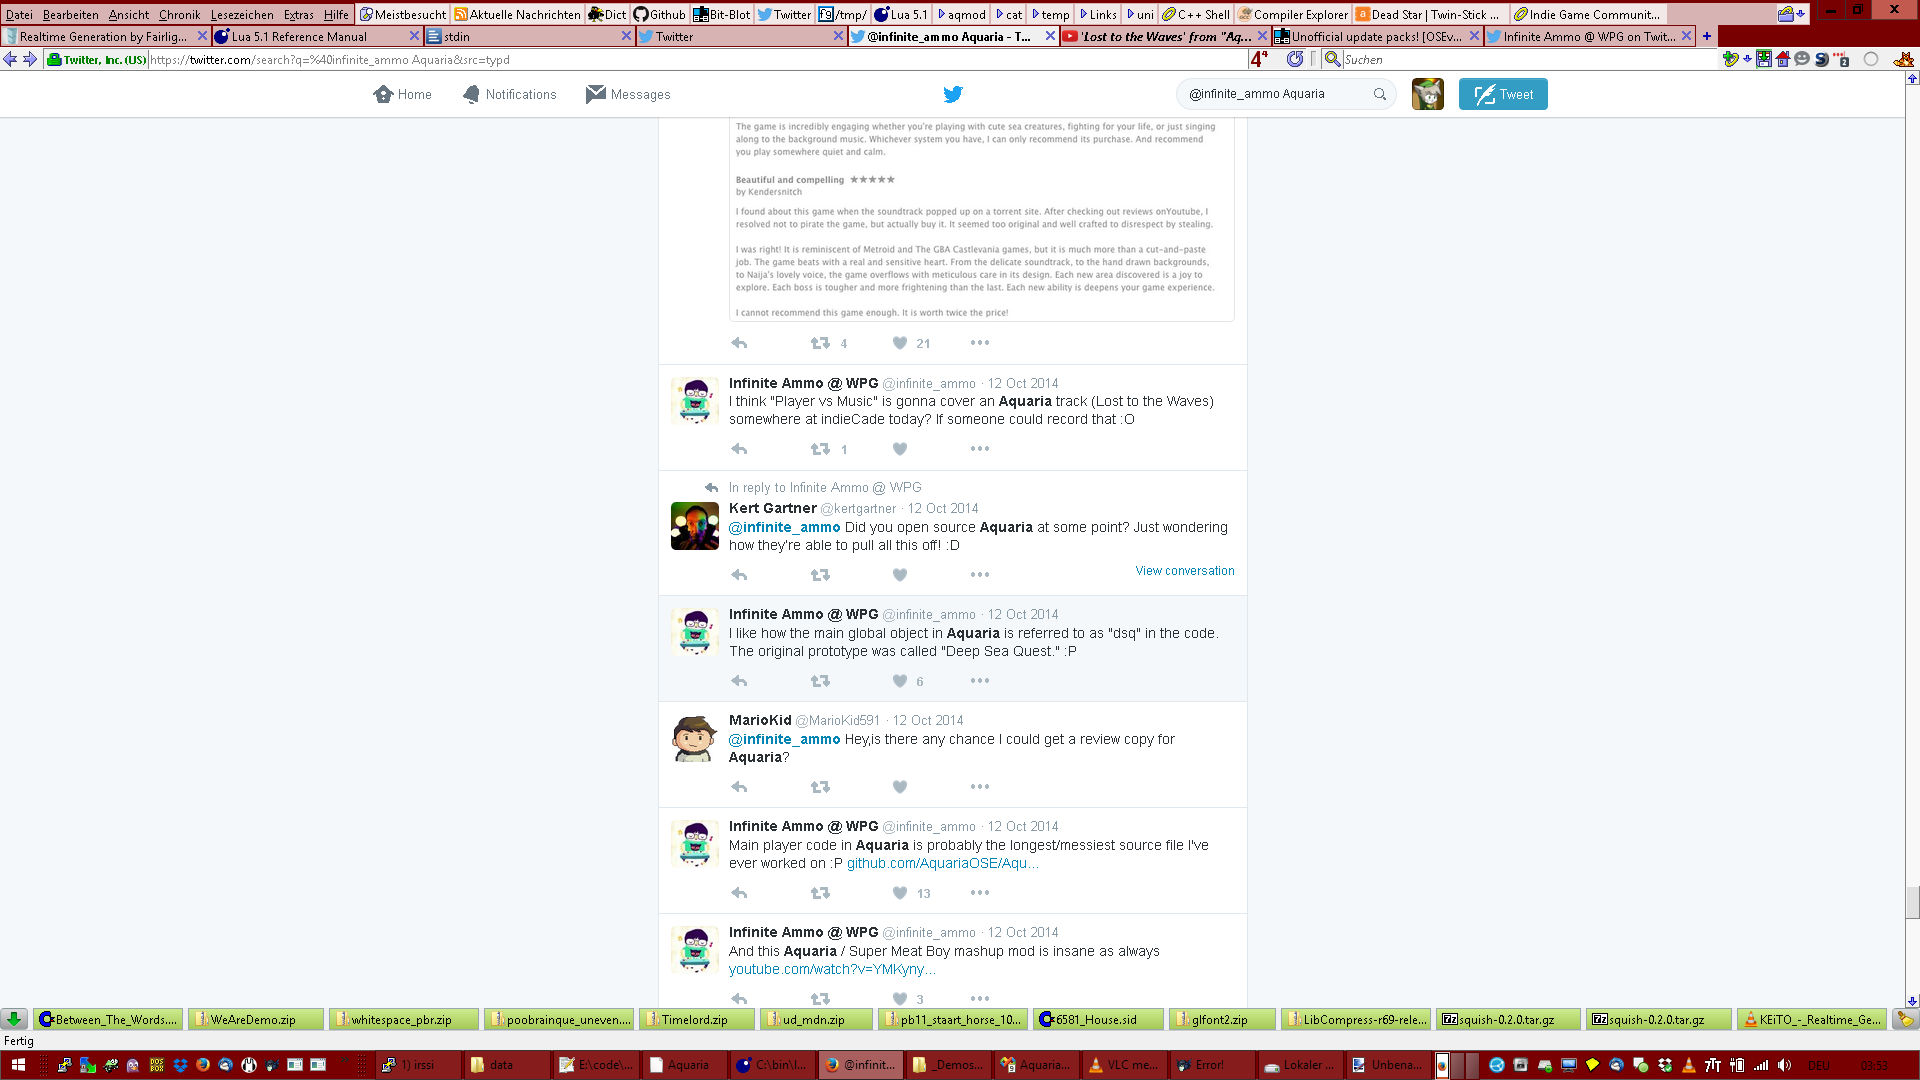Close the Realtime Generation tab

pyautogui.click(x=202, y=36)
